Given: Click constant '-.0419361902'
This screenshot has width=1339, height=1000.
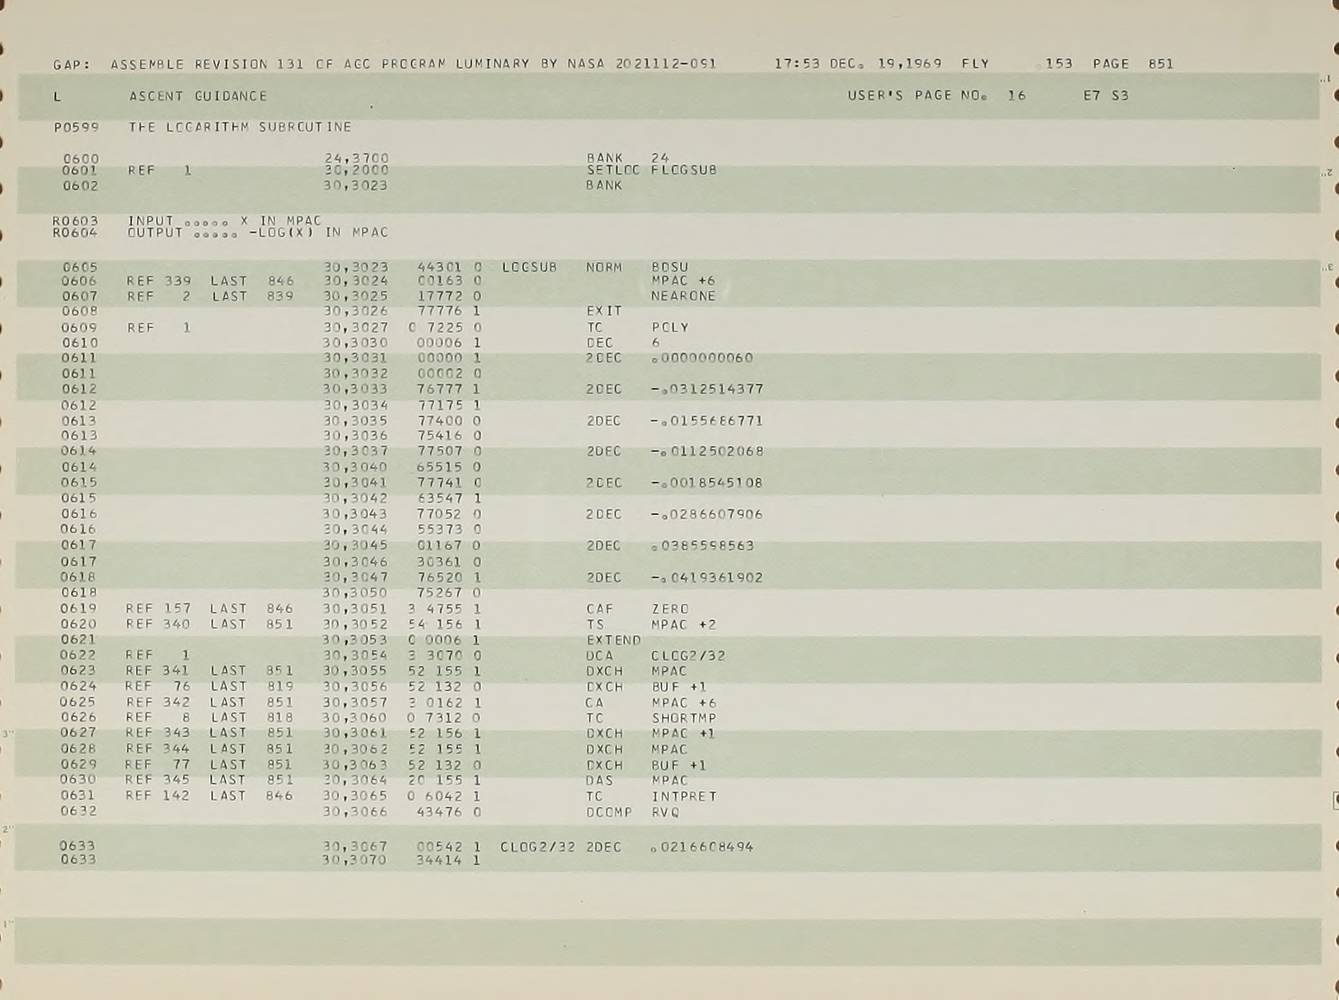Looking at the screenshot, I should coord(707,578).
